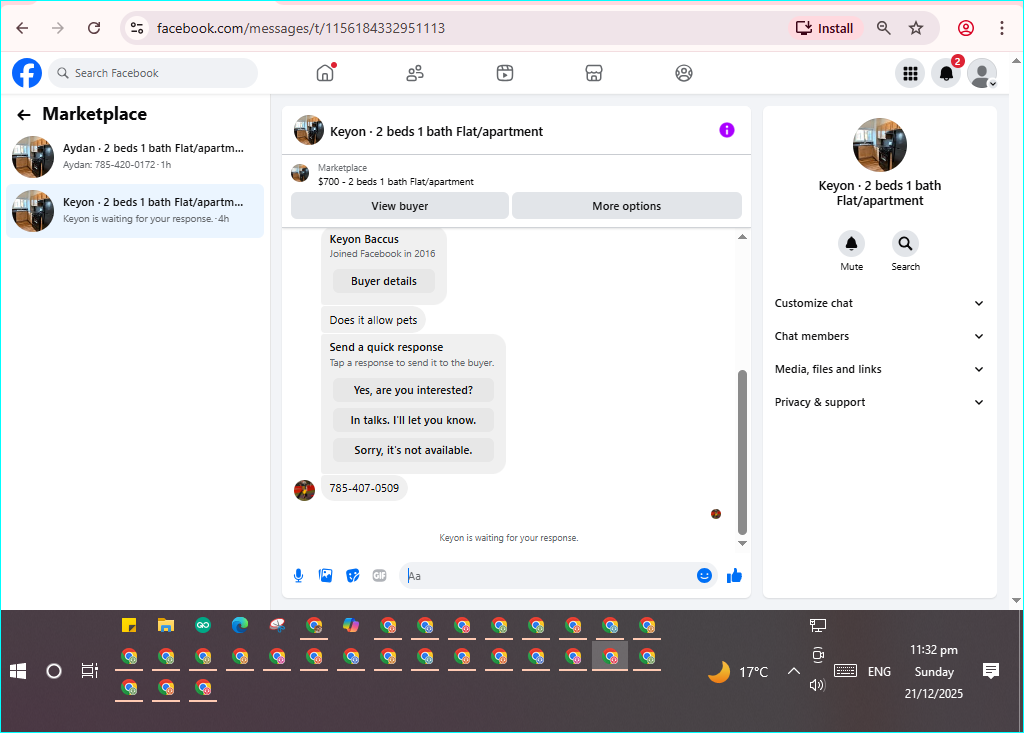This screenshot has width=1024, height=733.
Task: Click $700 - 2 beds 1 bath Flat/apartment text
Action: pos(396,182)
